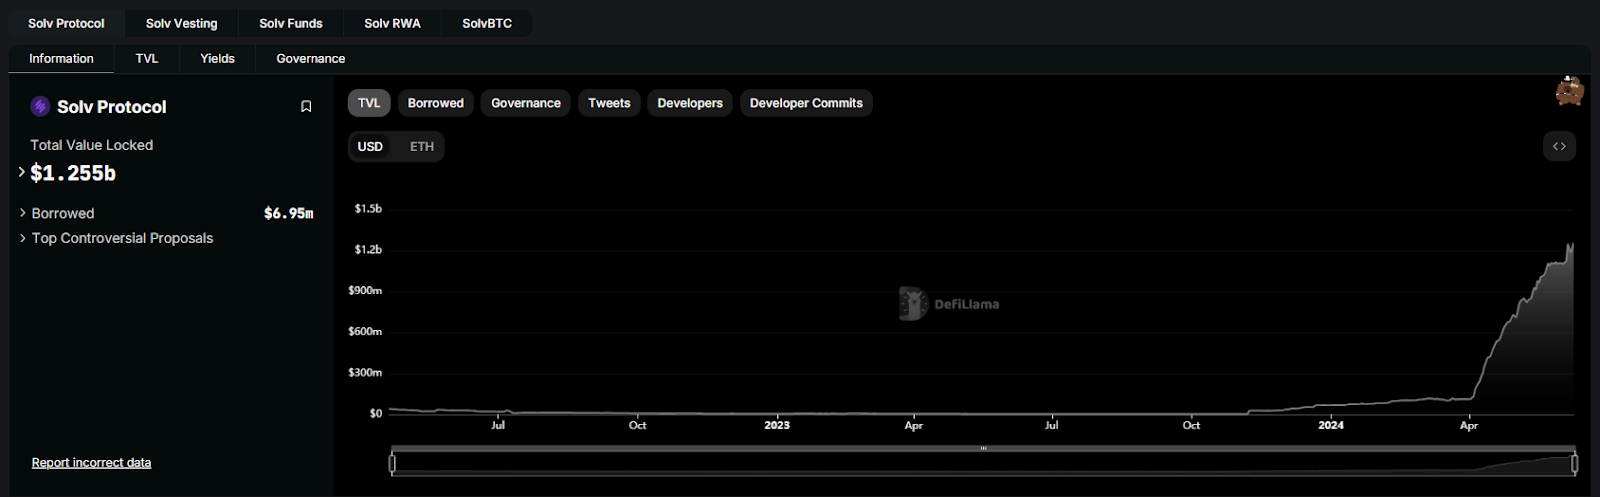Click the 2023 x-axis label
This screenshot has width=1600, height=497.
pyautogui.click(x=777, y=425)
